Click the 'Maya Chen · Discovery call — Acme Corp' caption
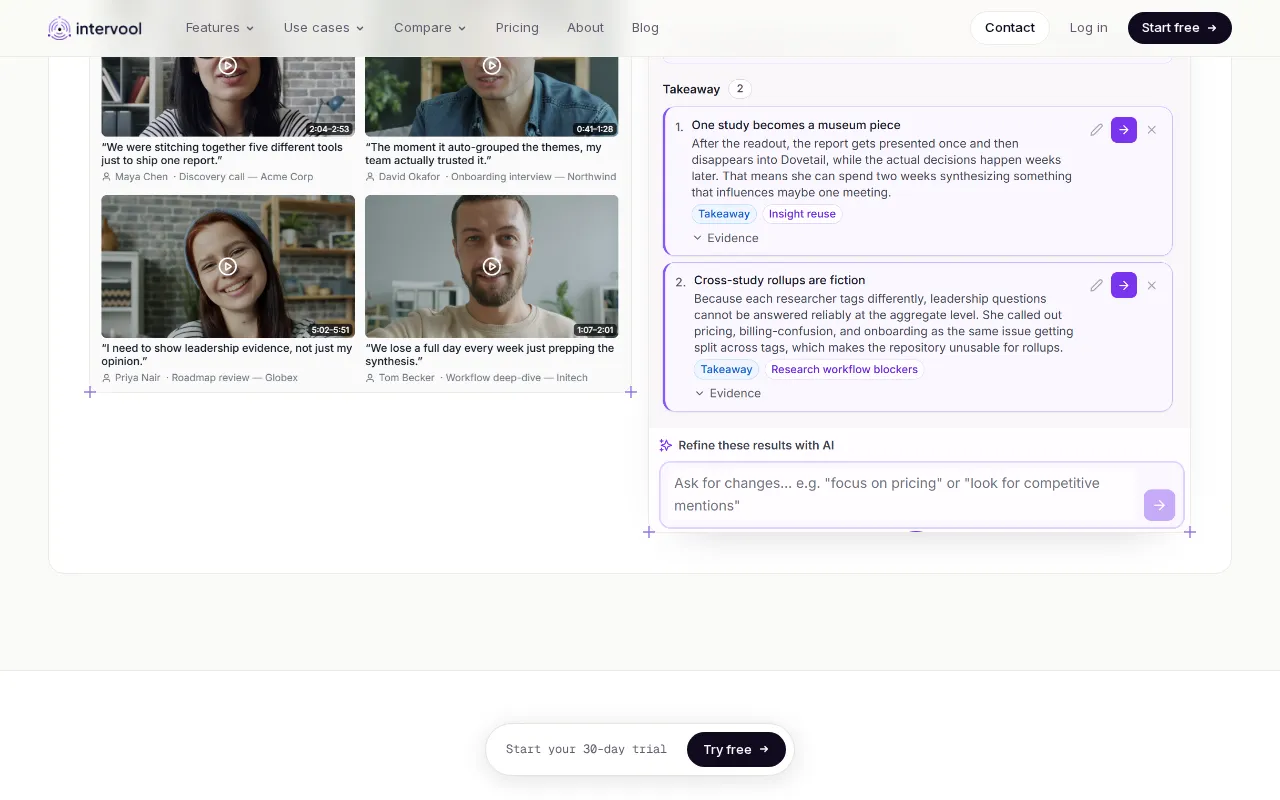 [207, 177]
